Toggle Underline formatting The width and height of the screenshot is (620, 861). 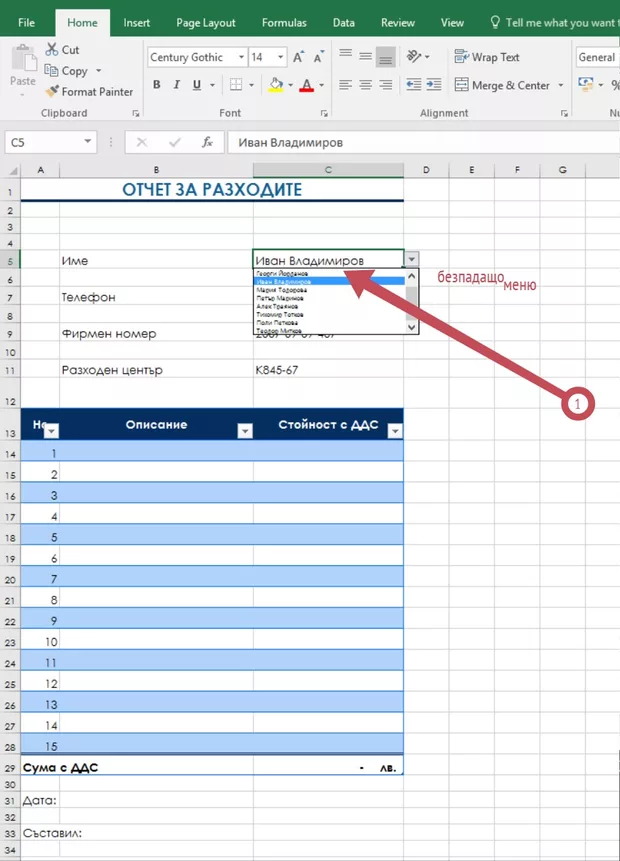(x=197, y=85)
